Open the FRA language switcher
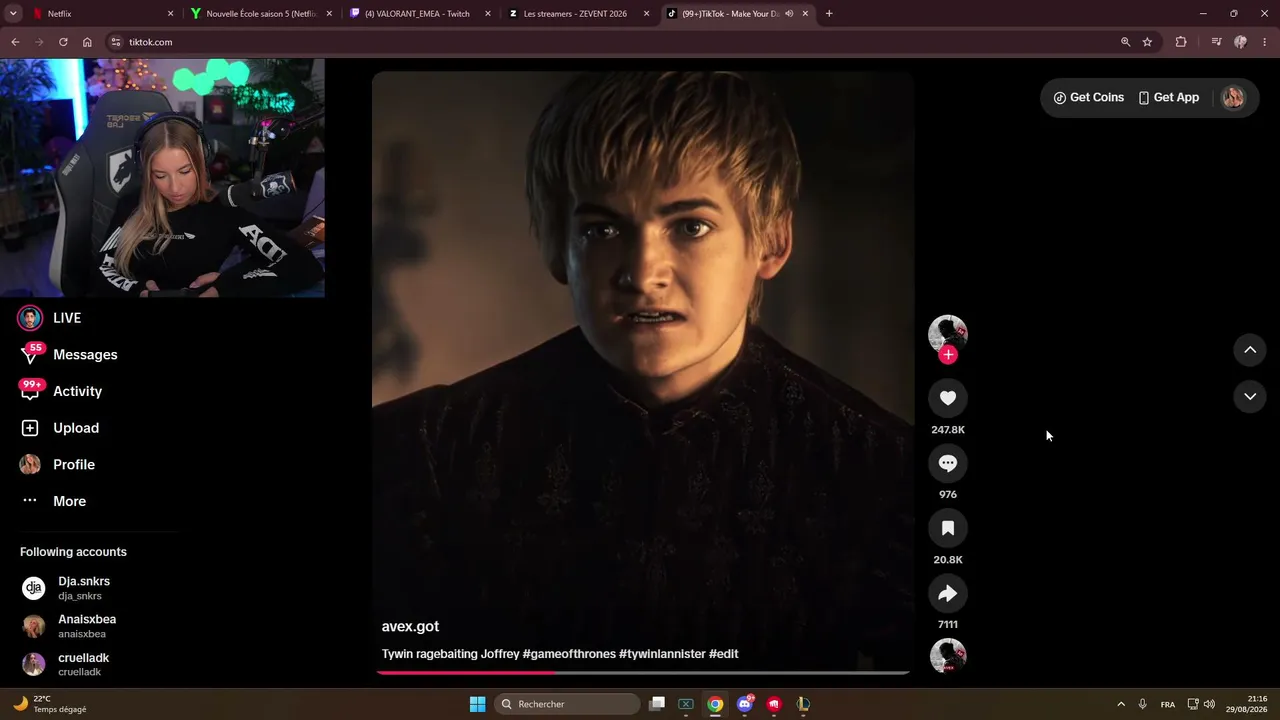The width and height of the screenshot is (1280, 720). pyautogui.click(x=1168, y=704)
